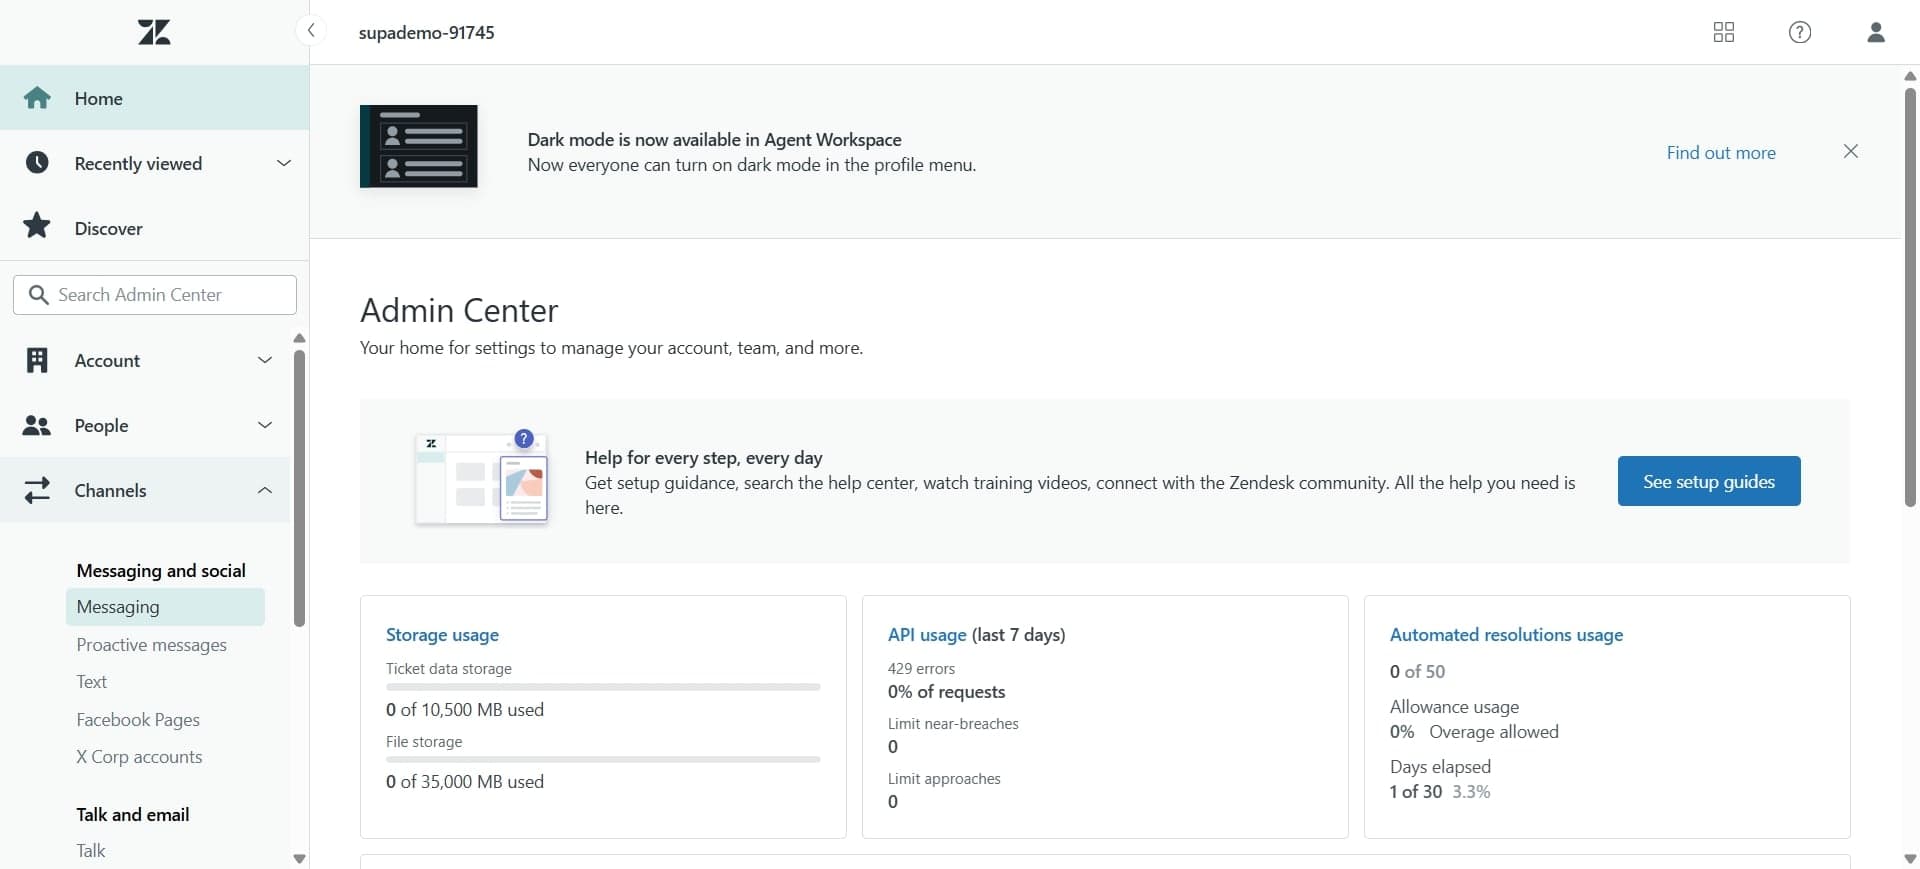Open the Storage usage link
The height and width of the screenshot is (869, 1920).
[442, 635]
